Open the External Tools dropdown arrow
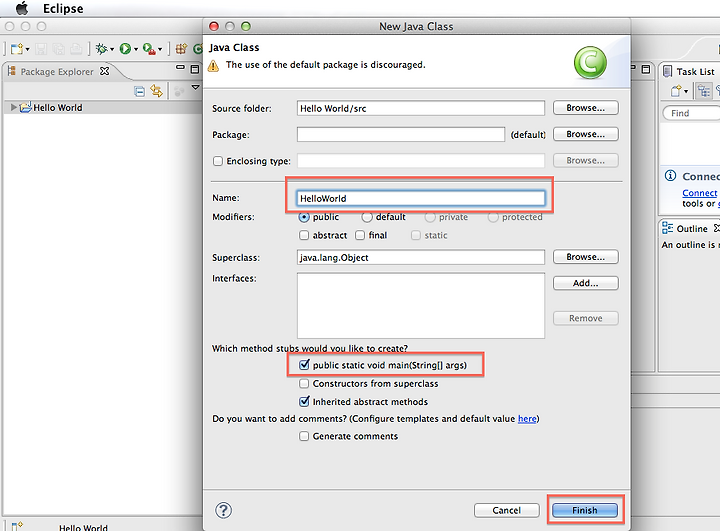The width and height of the screenshot is (720, 531). point(160,49)
